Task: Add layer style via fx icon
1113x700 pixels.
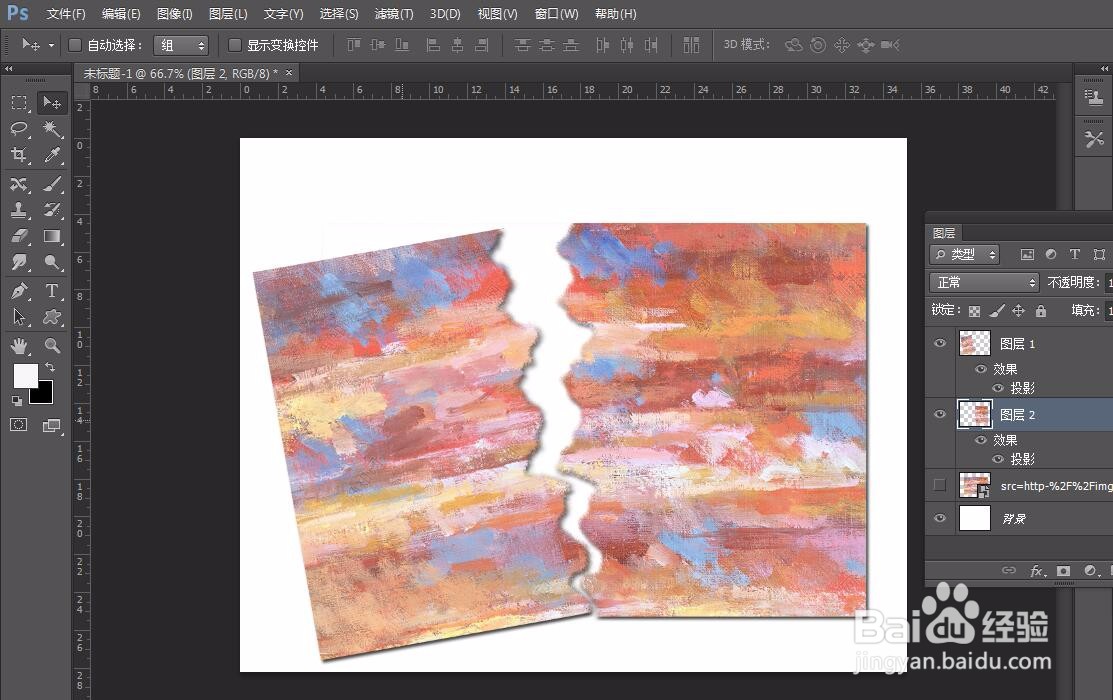Action: click(x=1037, y=571)
